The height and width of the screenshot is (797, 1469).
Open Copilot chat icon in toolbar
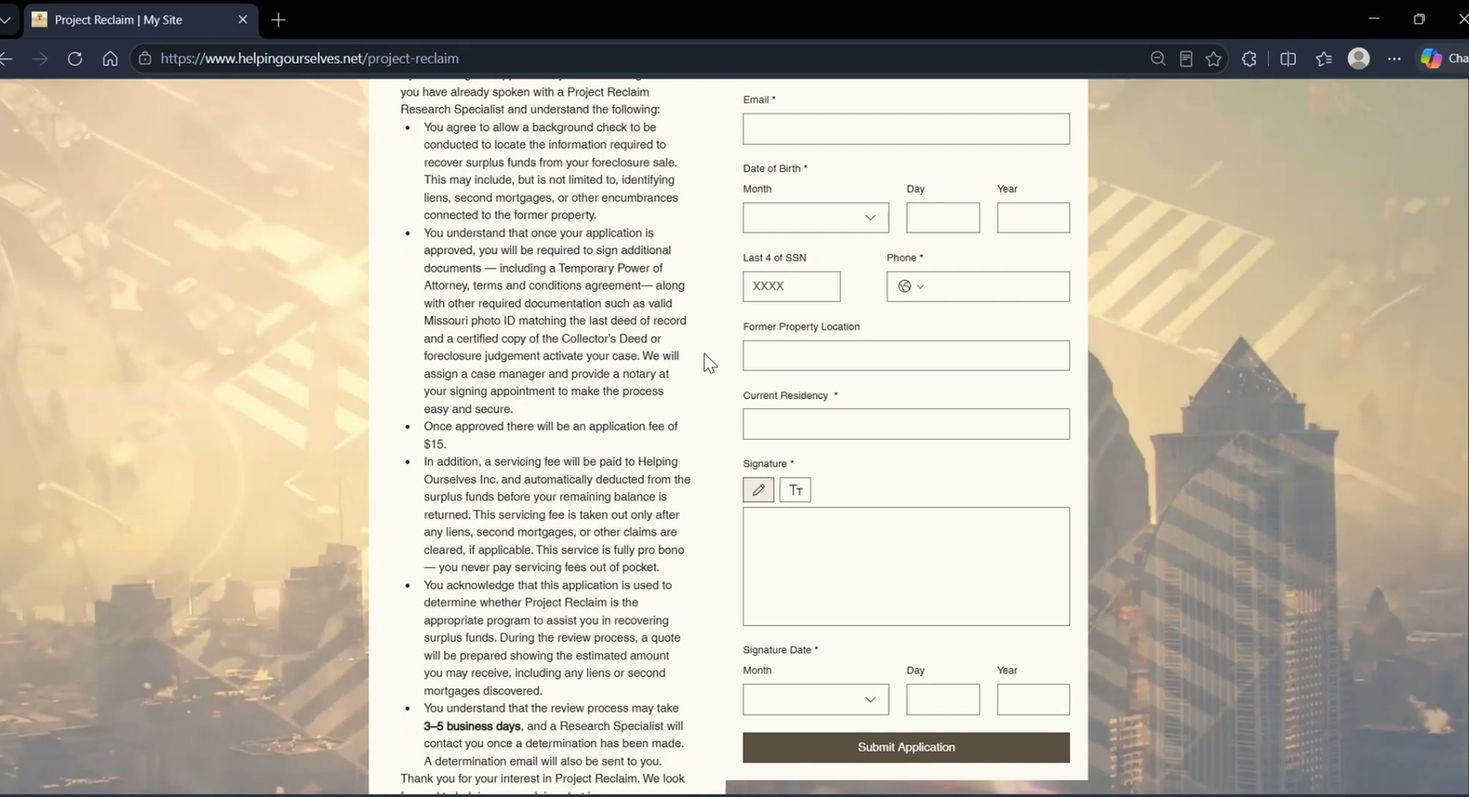click(x=1431, y=59)
